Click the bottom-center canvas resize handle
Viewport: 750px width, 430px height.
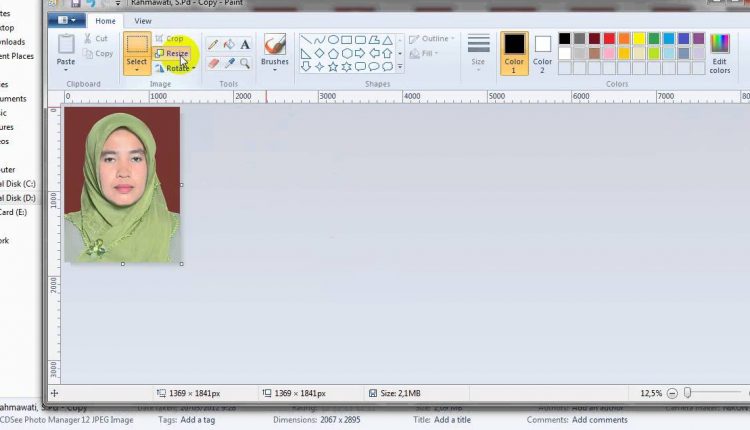pos(123,264)
